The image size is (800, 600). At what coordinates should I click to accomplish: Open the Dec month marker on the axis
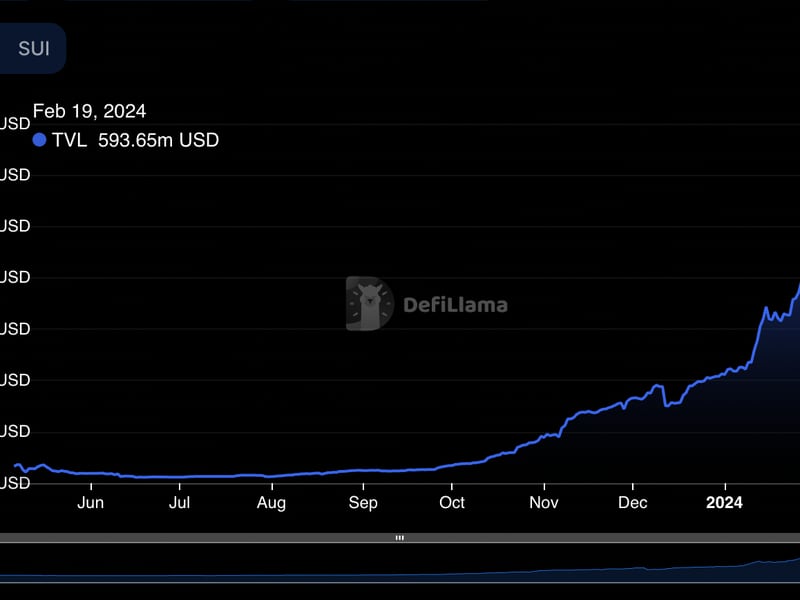(x=633, y=503)
